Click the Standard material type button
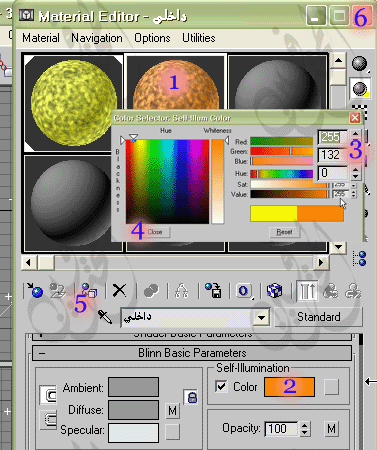The height and width of the screenshot is (450, 377). [x=318, y=317]
